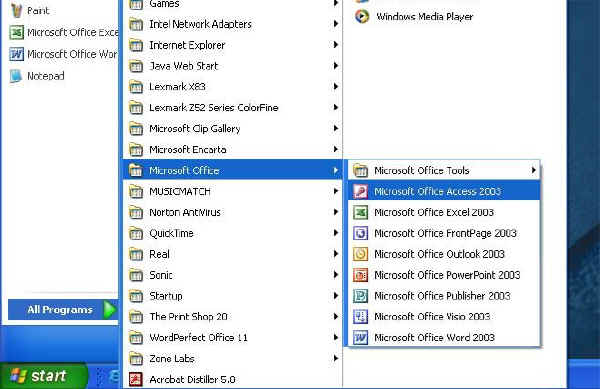The width and height of the screenshot is (600, 389).
Task: Click the FrontPage 2003 icon
Action: (360, 233)
